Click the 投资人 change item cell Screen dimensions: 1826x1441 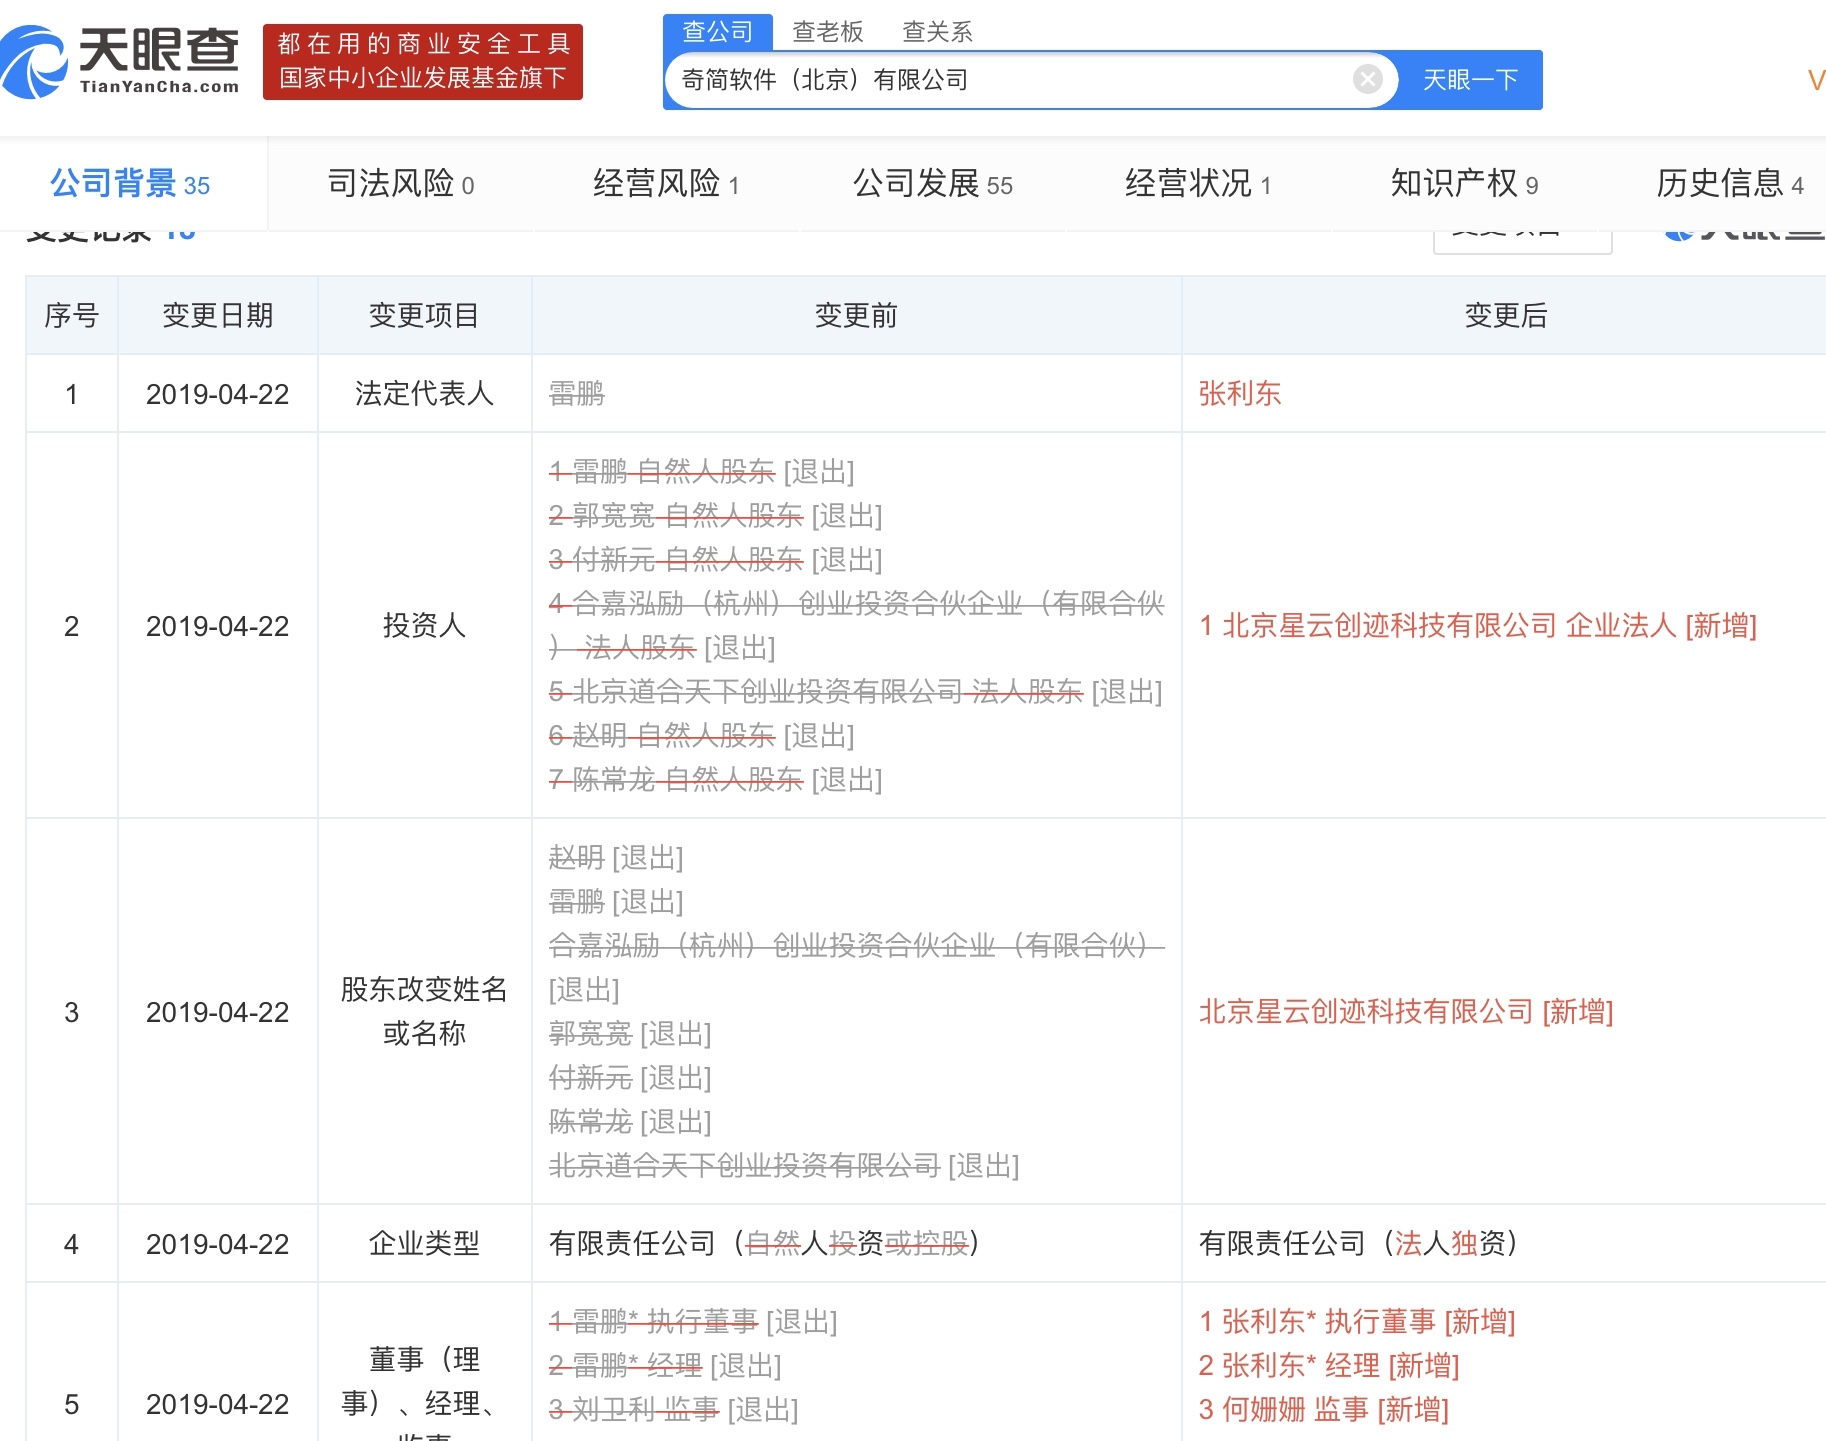click(x=424, y=626)
